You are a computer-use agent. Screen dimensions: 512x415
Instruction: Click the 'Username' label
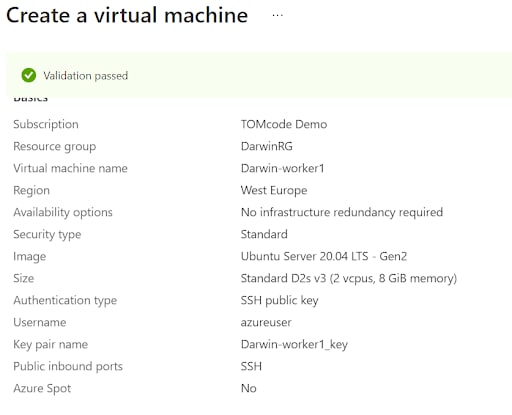point(40,322)
